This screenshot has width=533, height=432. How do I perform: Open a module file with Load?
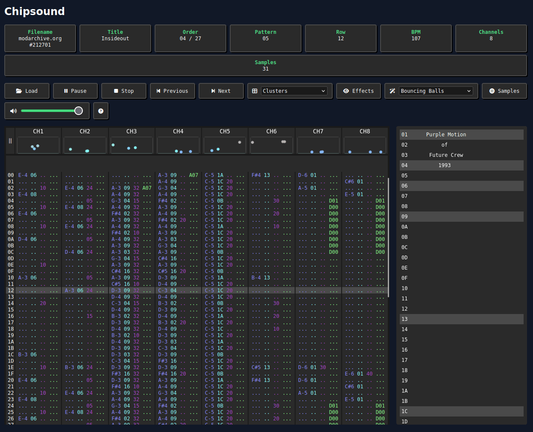(27, 91)
